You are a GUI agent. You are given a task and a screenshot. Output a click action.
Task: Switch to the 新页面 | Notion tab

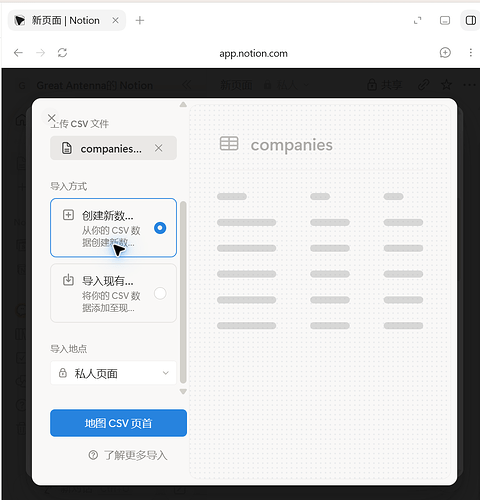(66, 21)
